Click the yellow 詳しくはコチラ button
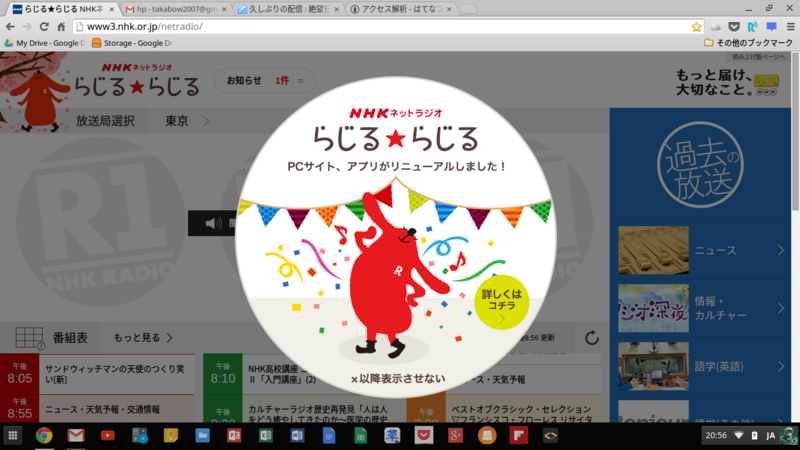The image size is (800, 450). (x=502, y=302)
